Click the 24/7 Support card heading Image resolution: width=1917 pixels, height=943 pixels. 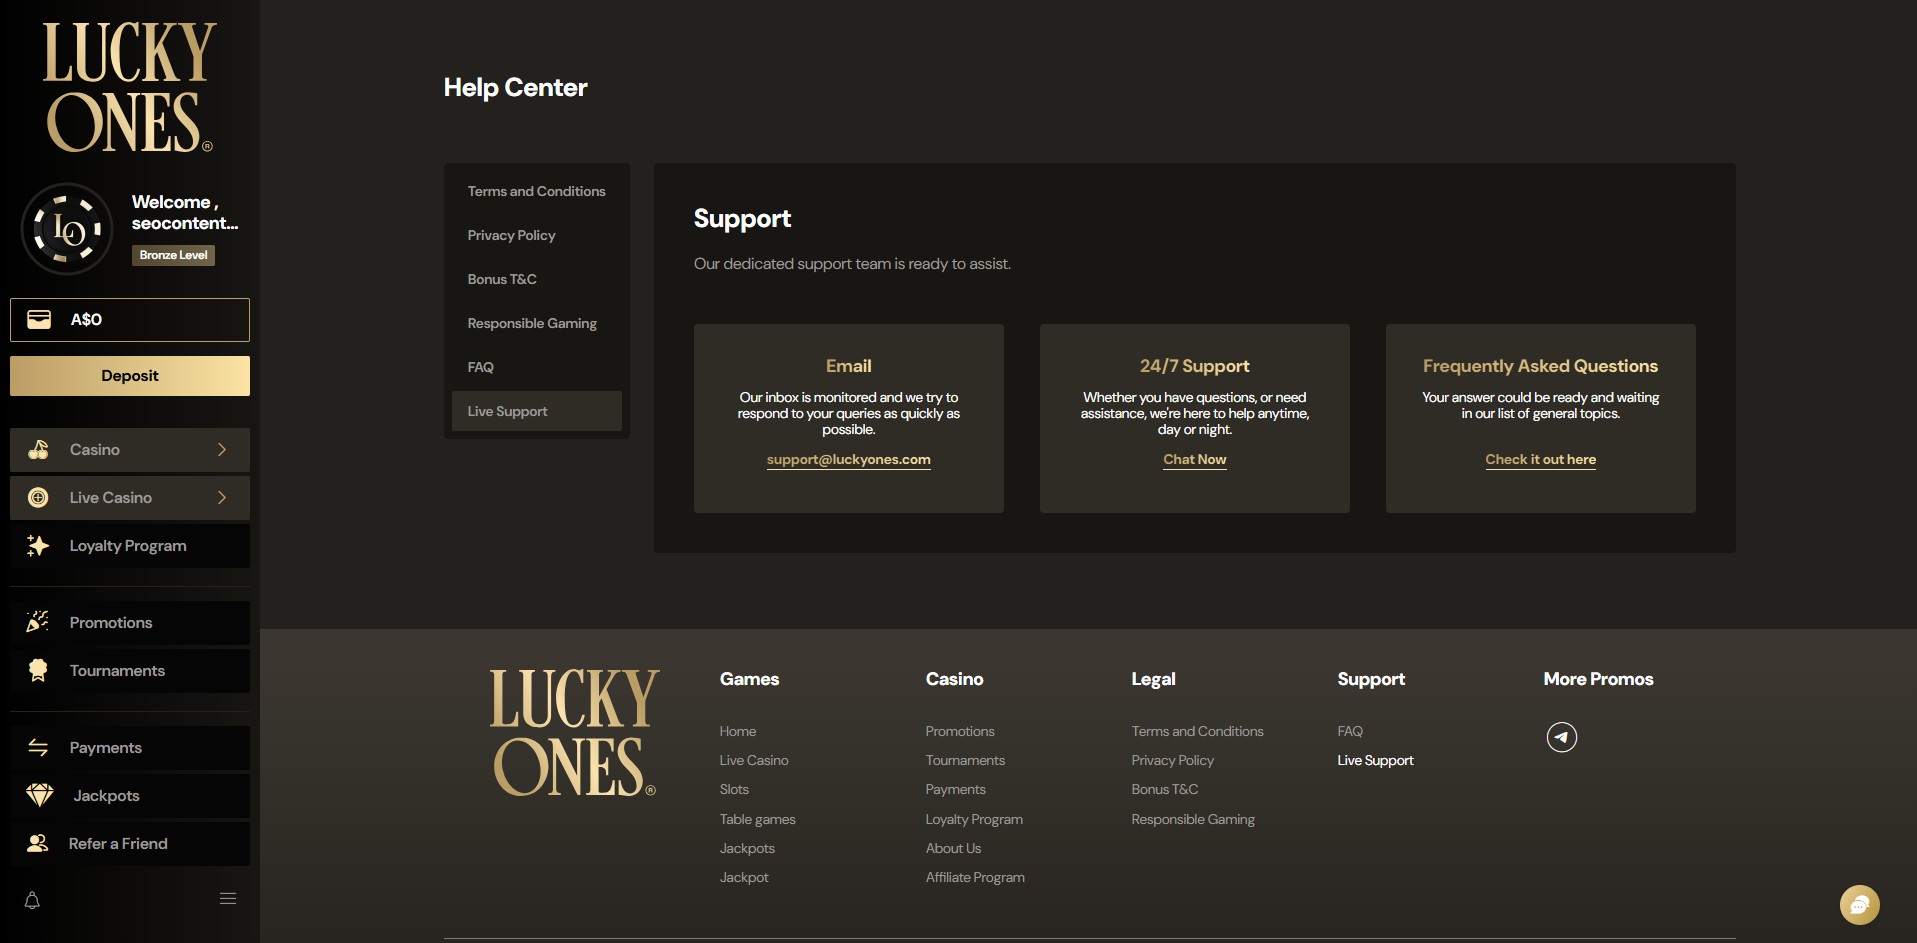click(1194, 366)
